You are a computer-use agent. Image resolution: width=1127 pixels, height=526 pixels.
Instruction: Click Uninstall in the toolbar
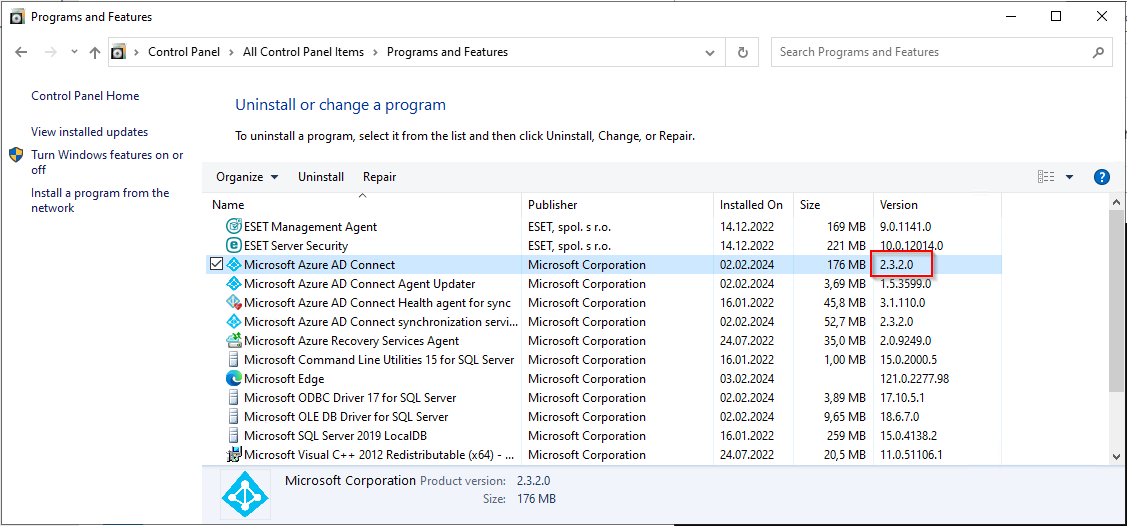point(321,177)
